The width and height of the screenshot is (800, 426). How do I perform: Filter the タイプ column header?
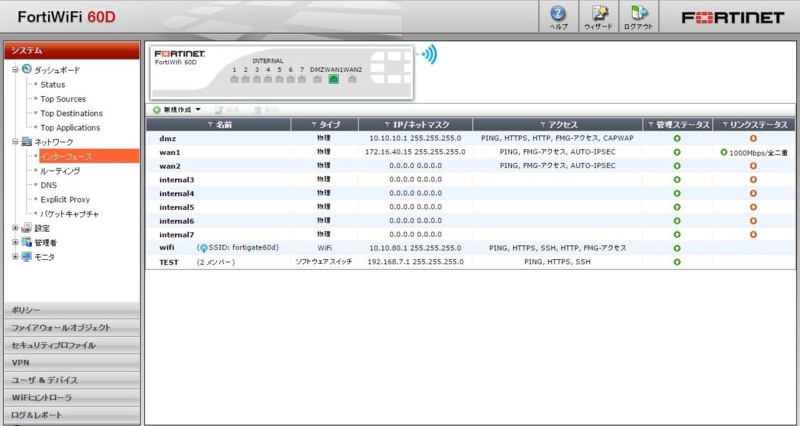pos(314,125)
